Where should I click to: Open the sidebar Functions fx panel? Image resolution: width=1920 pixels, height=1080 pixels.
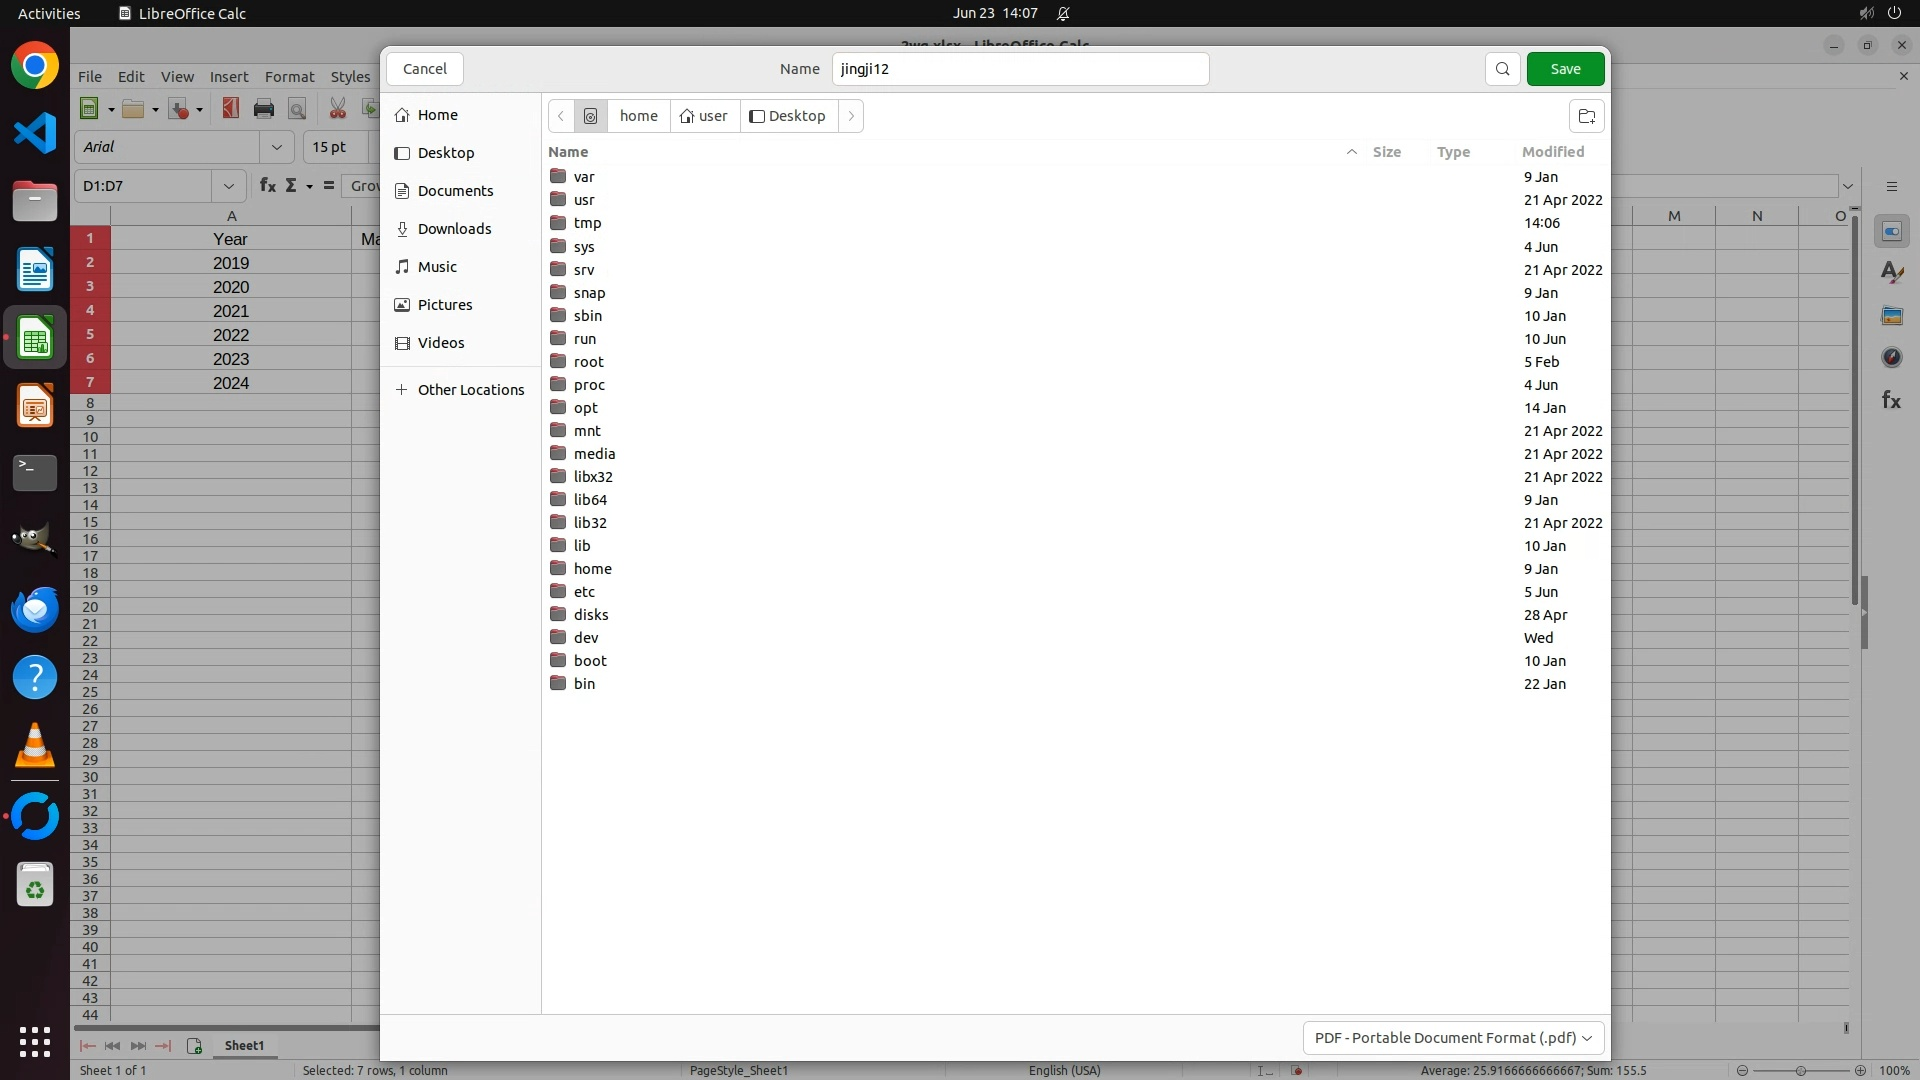click(1891, 400)
